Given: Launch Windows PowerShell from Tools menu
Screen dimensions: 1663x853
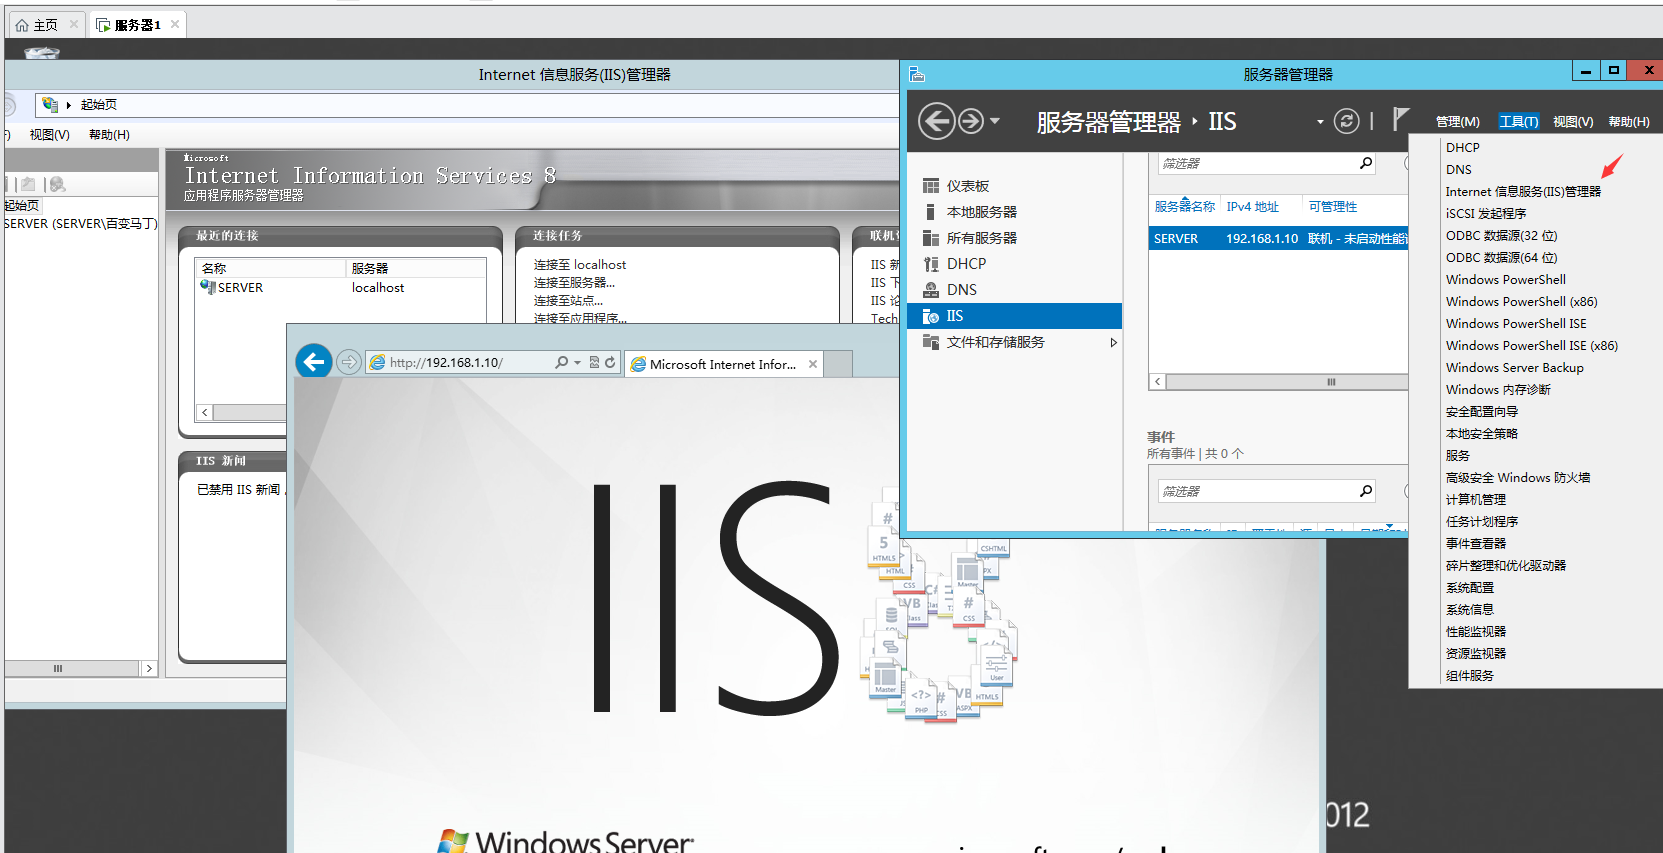Looking at the screenshot, I should [1505, 279].
